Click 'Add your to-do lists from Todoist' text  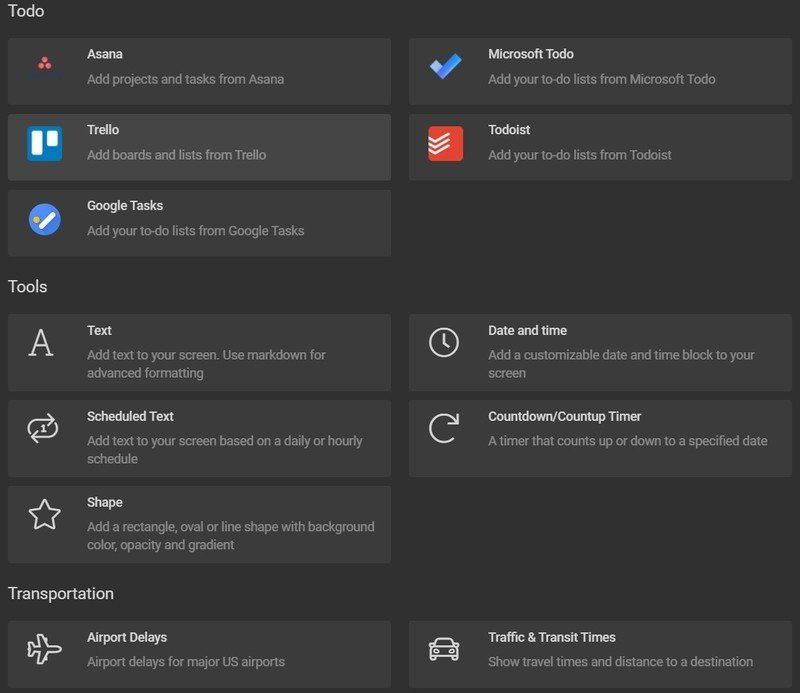pos(580,155)
